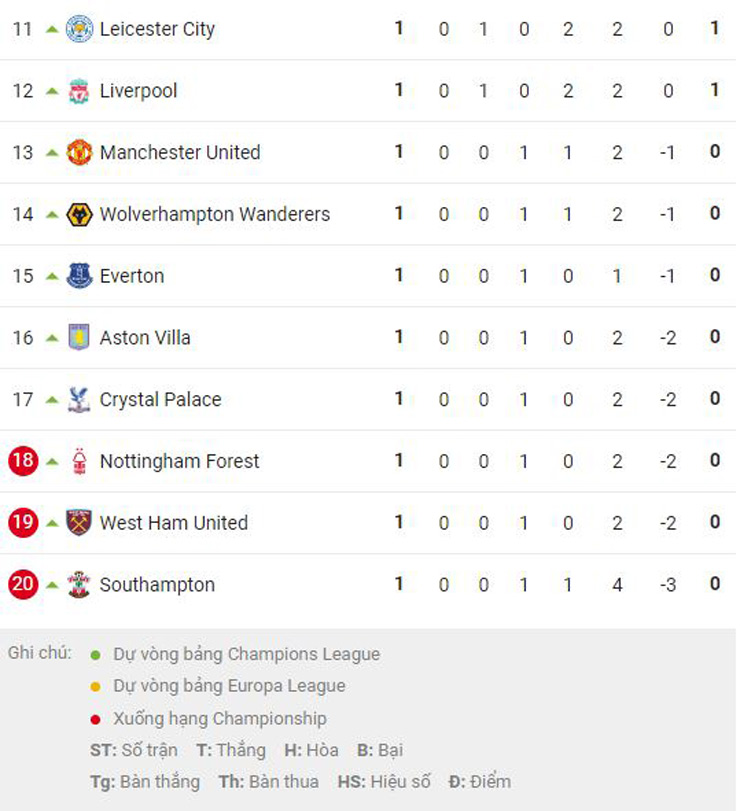Click the green Champions League legend dot

point(95,655)
